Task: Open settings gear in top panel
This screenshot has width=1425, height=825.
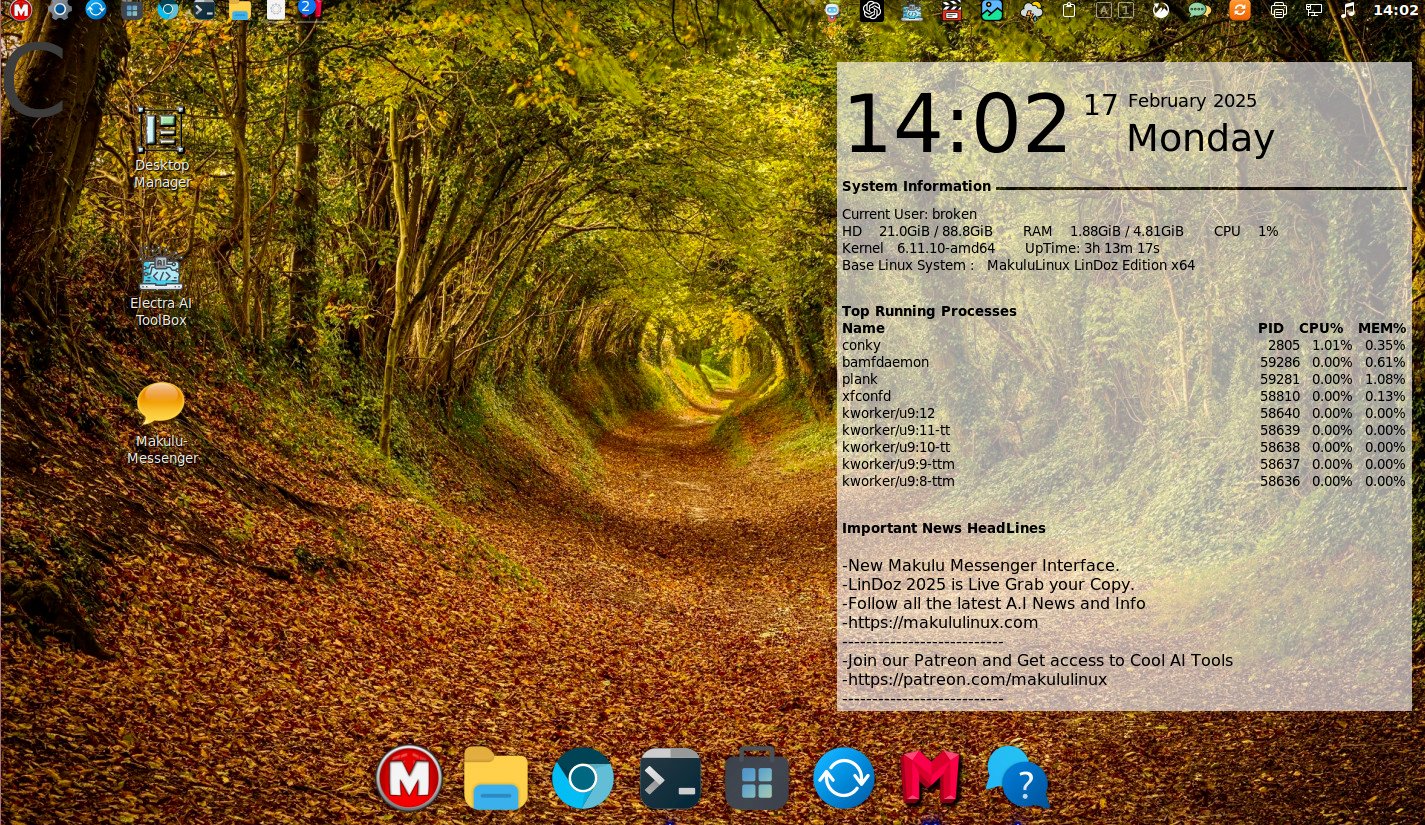Action: click(59, 10)
